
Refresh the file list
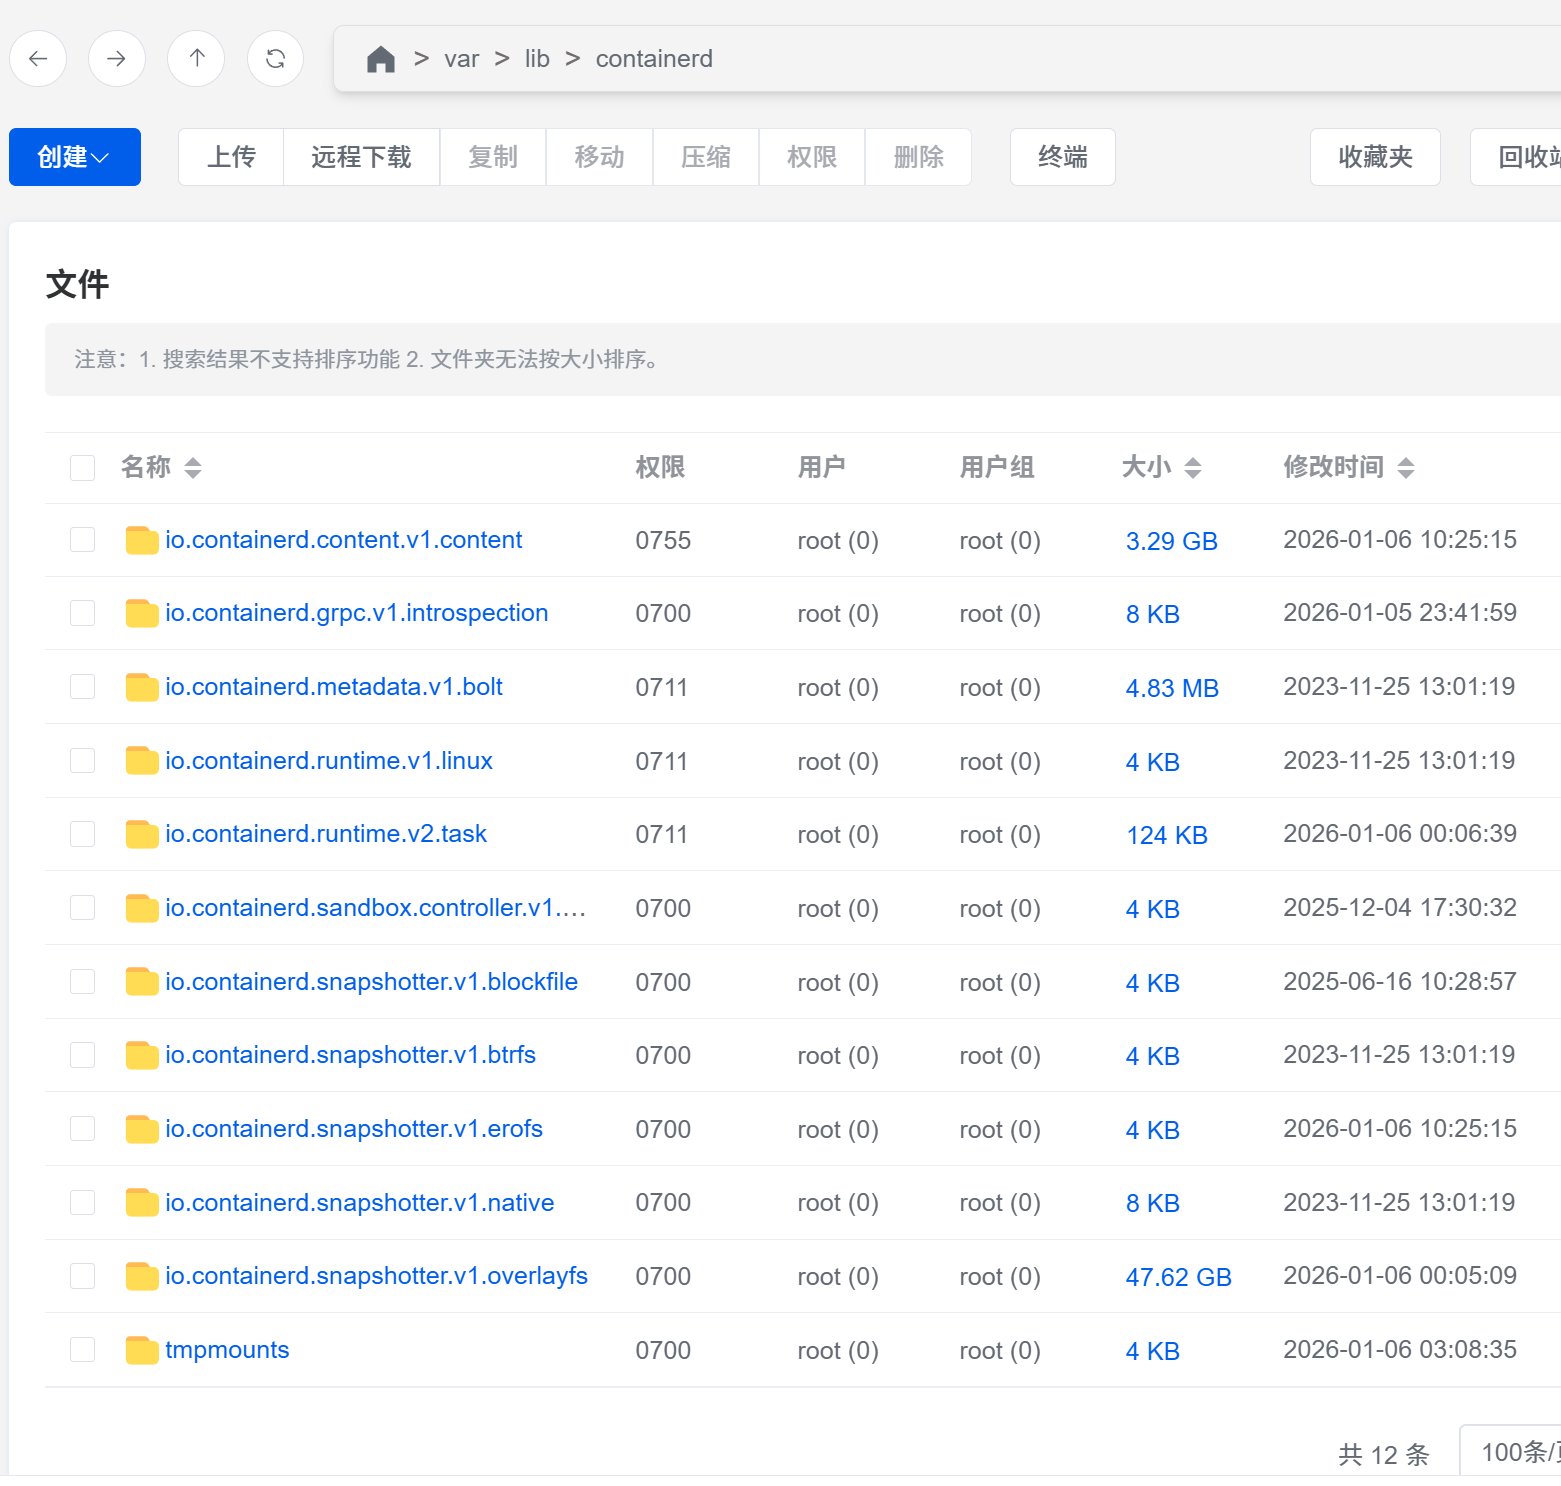click(x=275, y=59)
